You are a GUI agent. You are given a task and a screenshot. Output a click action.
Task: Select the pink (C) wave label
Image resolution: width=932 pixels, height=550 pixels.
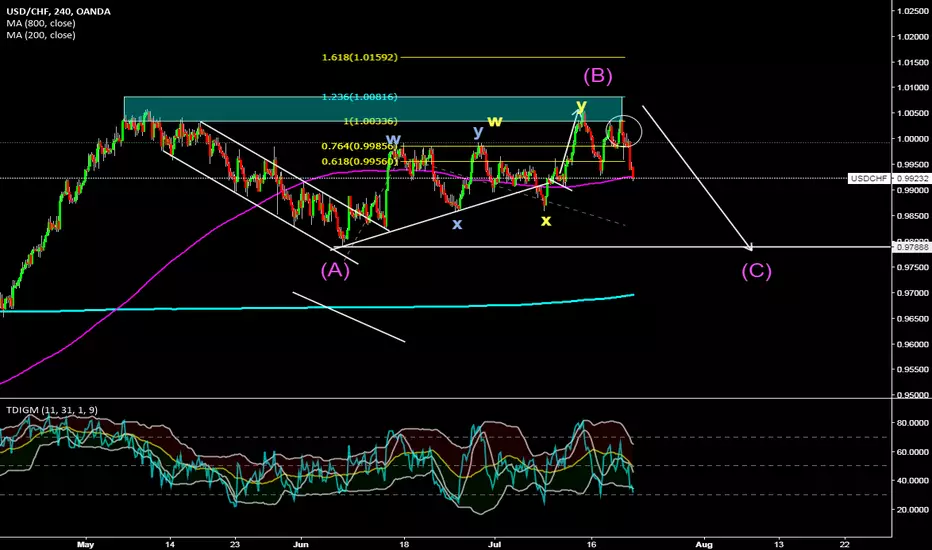point(756,271)
